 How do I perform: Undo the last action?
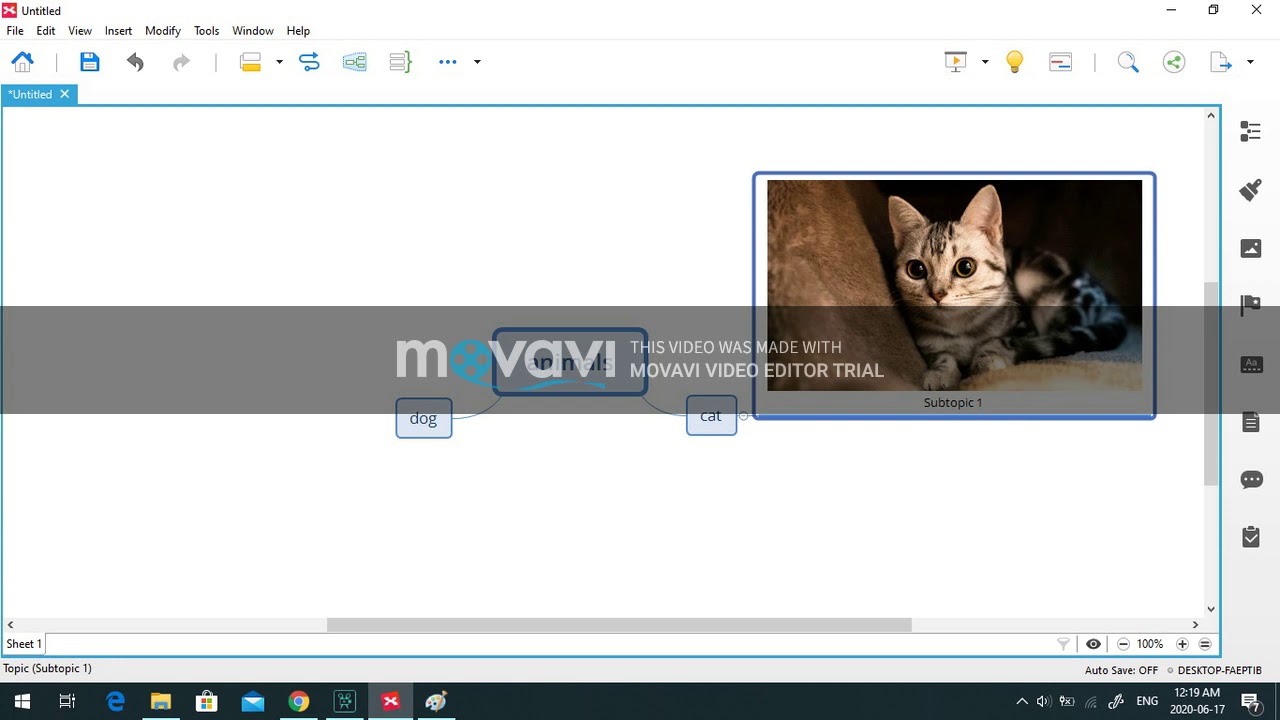tap(135, 62)
